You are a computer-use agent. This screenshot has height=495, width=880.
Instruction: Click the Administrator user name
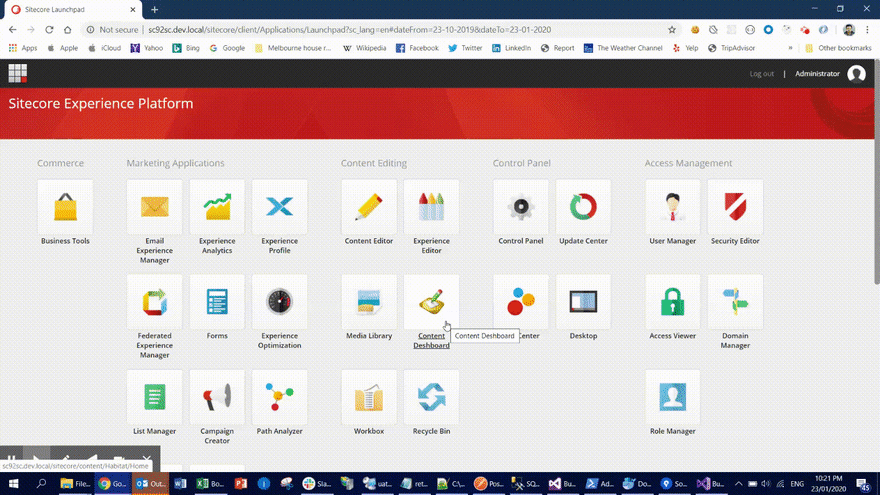pos(817,74)
